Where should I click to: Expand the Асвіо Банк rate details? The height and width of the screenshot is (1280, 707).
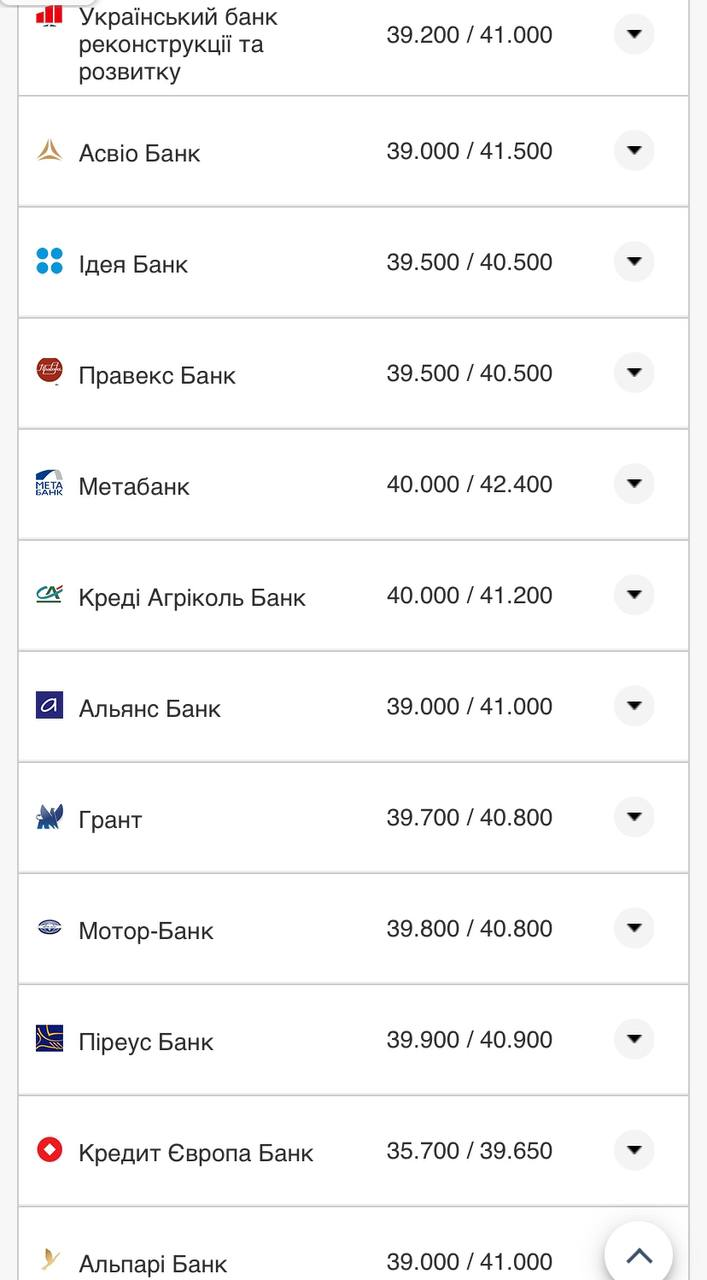(x=633, y=151)
